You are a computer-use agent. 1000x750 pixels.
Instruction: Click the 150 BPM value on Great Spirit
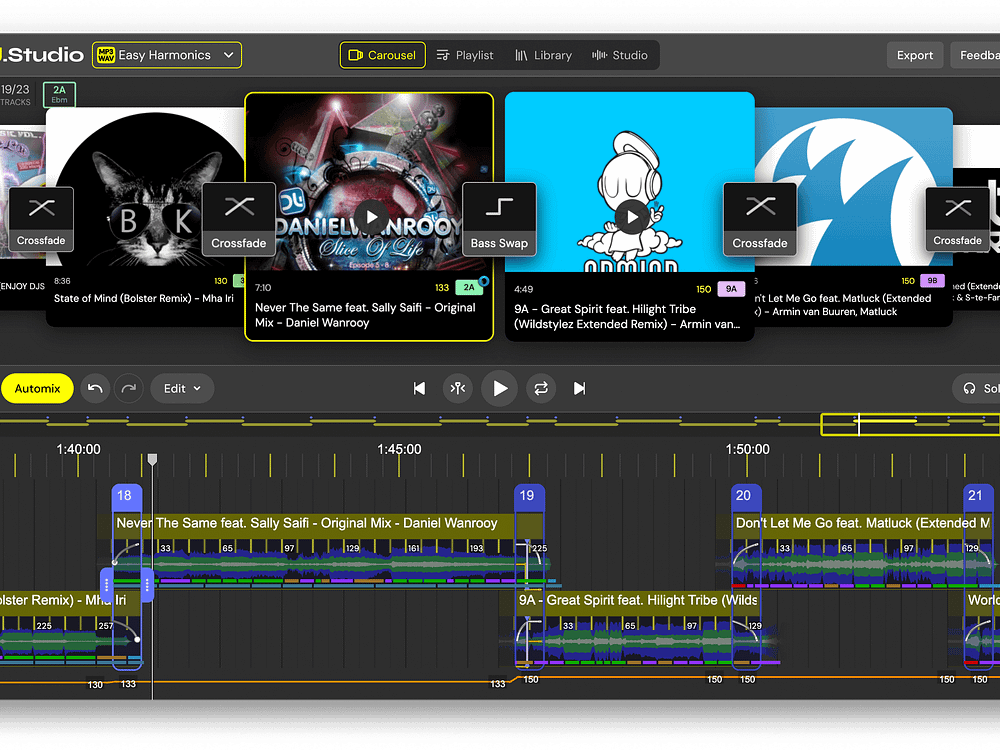703,290
